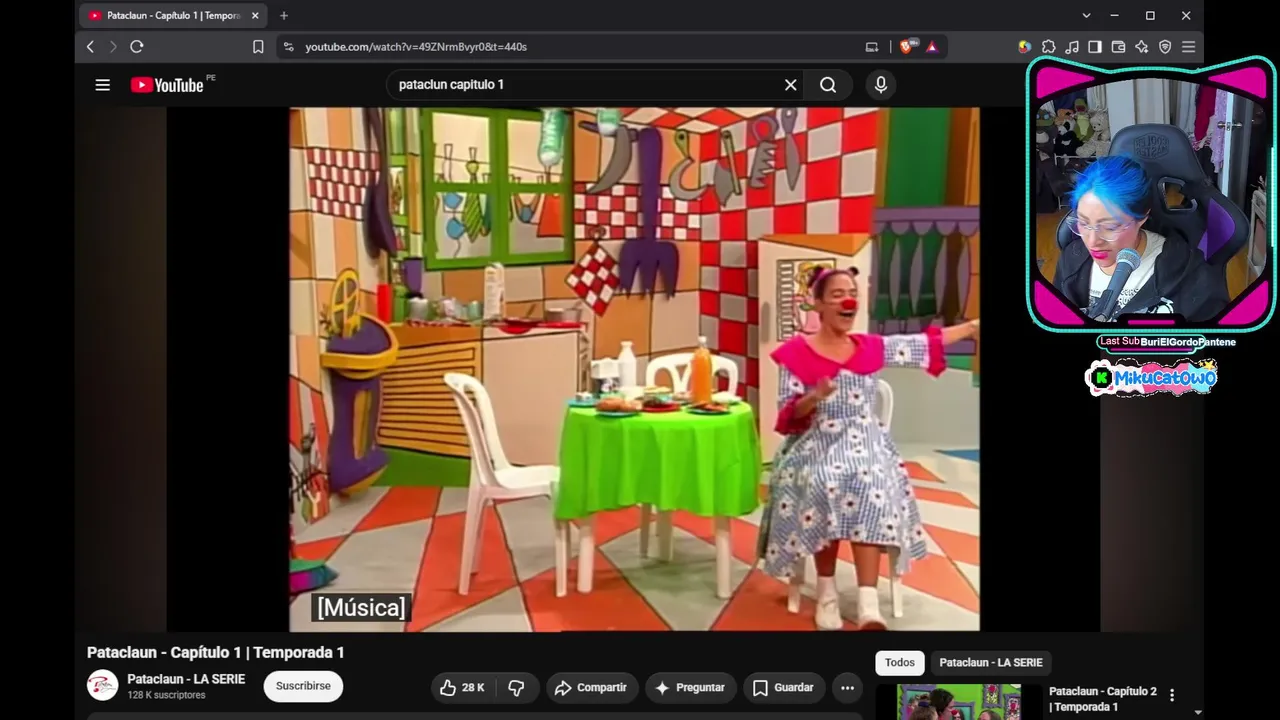This screenshot has width=1280, height=720.
Task: View site information settings in address bar
Action: (x=289, y=47)
